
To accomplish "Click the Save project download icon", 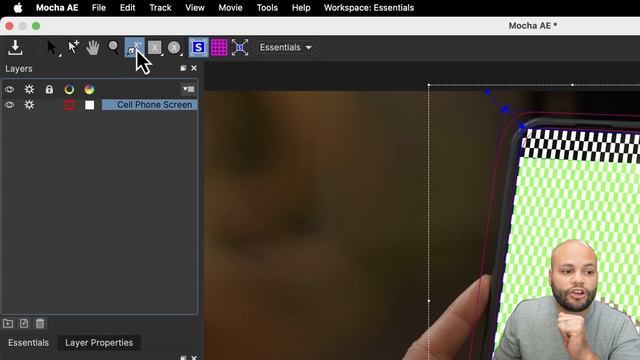I will 15,47.
